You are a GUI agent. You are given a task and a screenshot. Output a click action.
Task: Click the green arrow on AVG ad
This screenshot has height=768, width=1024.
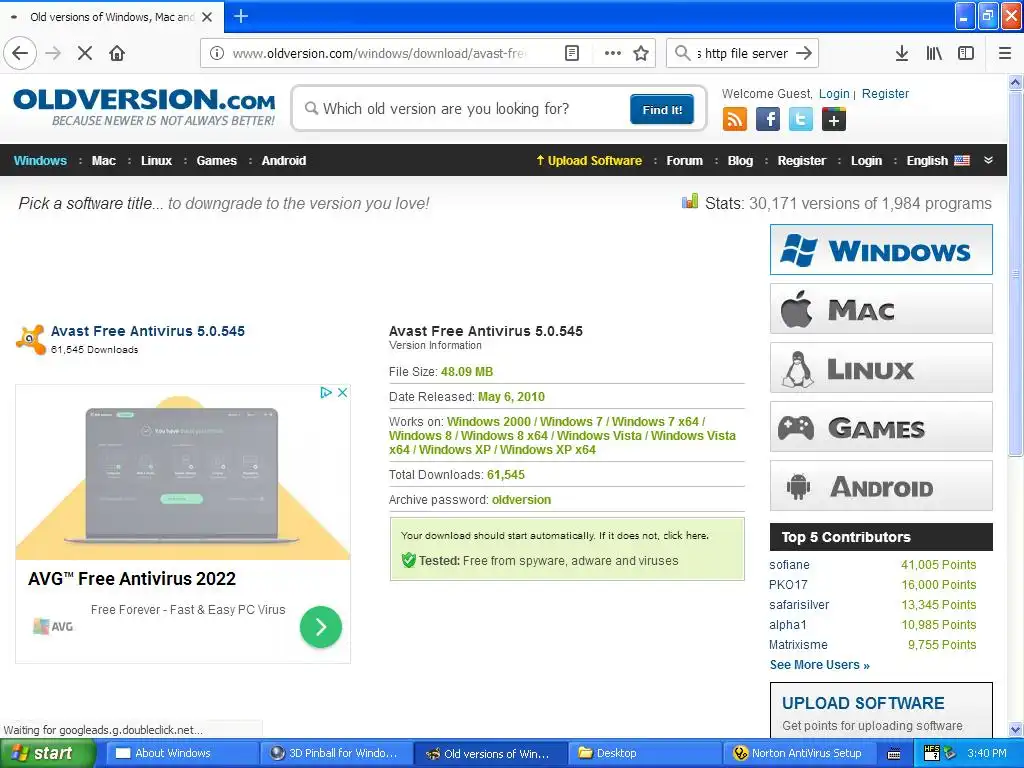point(321,627)
